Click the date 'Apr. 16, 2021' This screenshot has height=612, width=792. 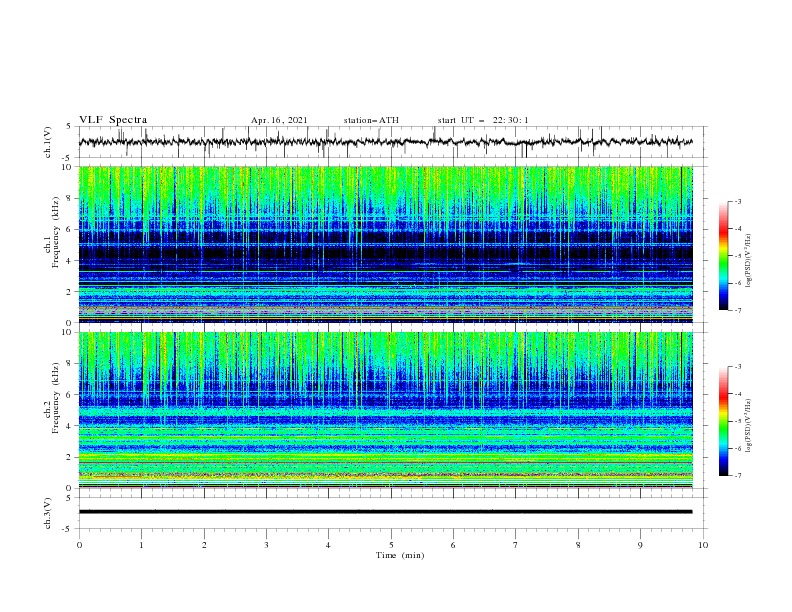coord(279,120)
